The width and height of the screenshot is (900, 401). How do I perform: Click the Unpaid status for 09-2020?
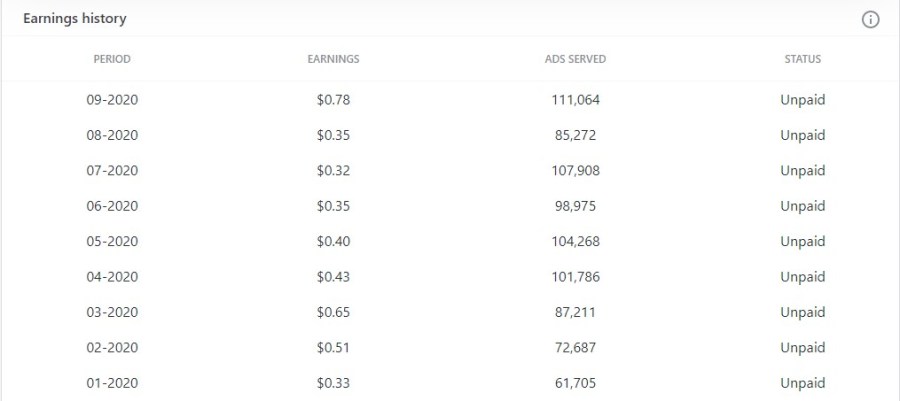(802, 100)
